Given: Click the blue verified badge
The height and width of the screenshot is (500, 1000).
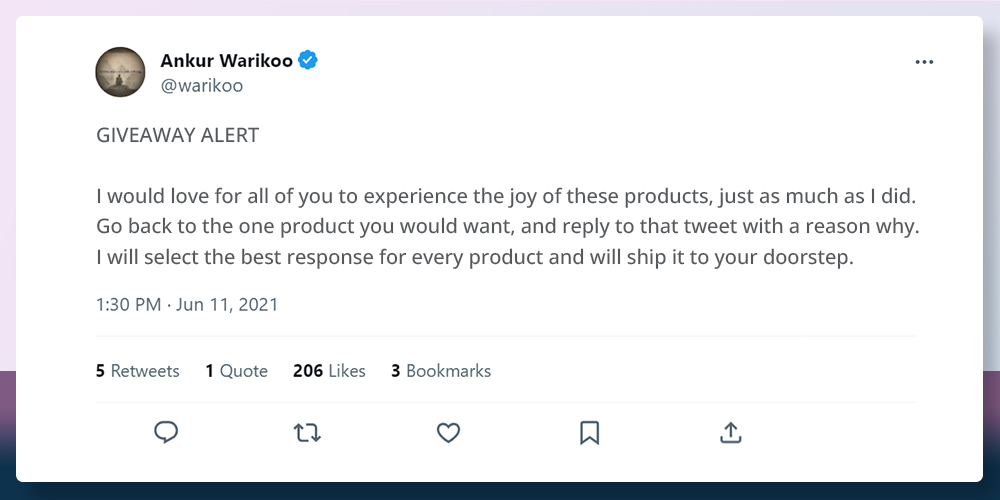Looking at the screenshot, I should [309, 61].
